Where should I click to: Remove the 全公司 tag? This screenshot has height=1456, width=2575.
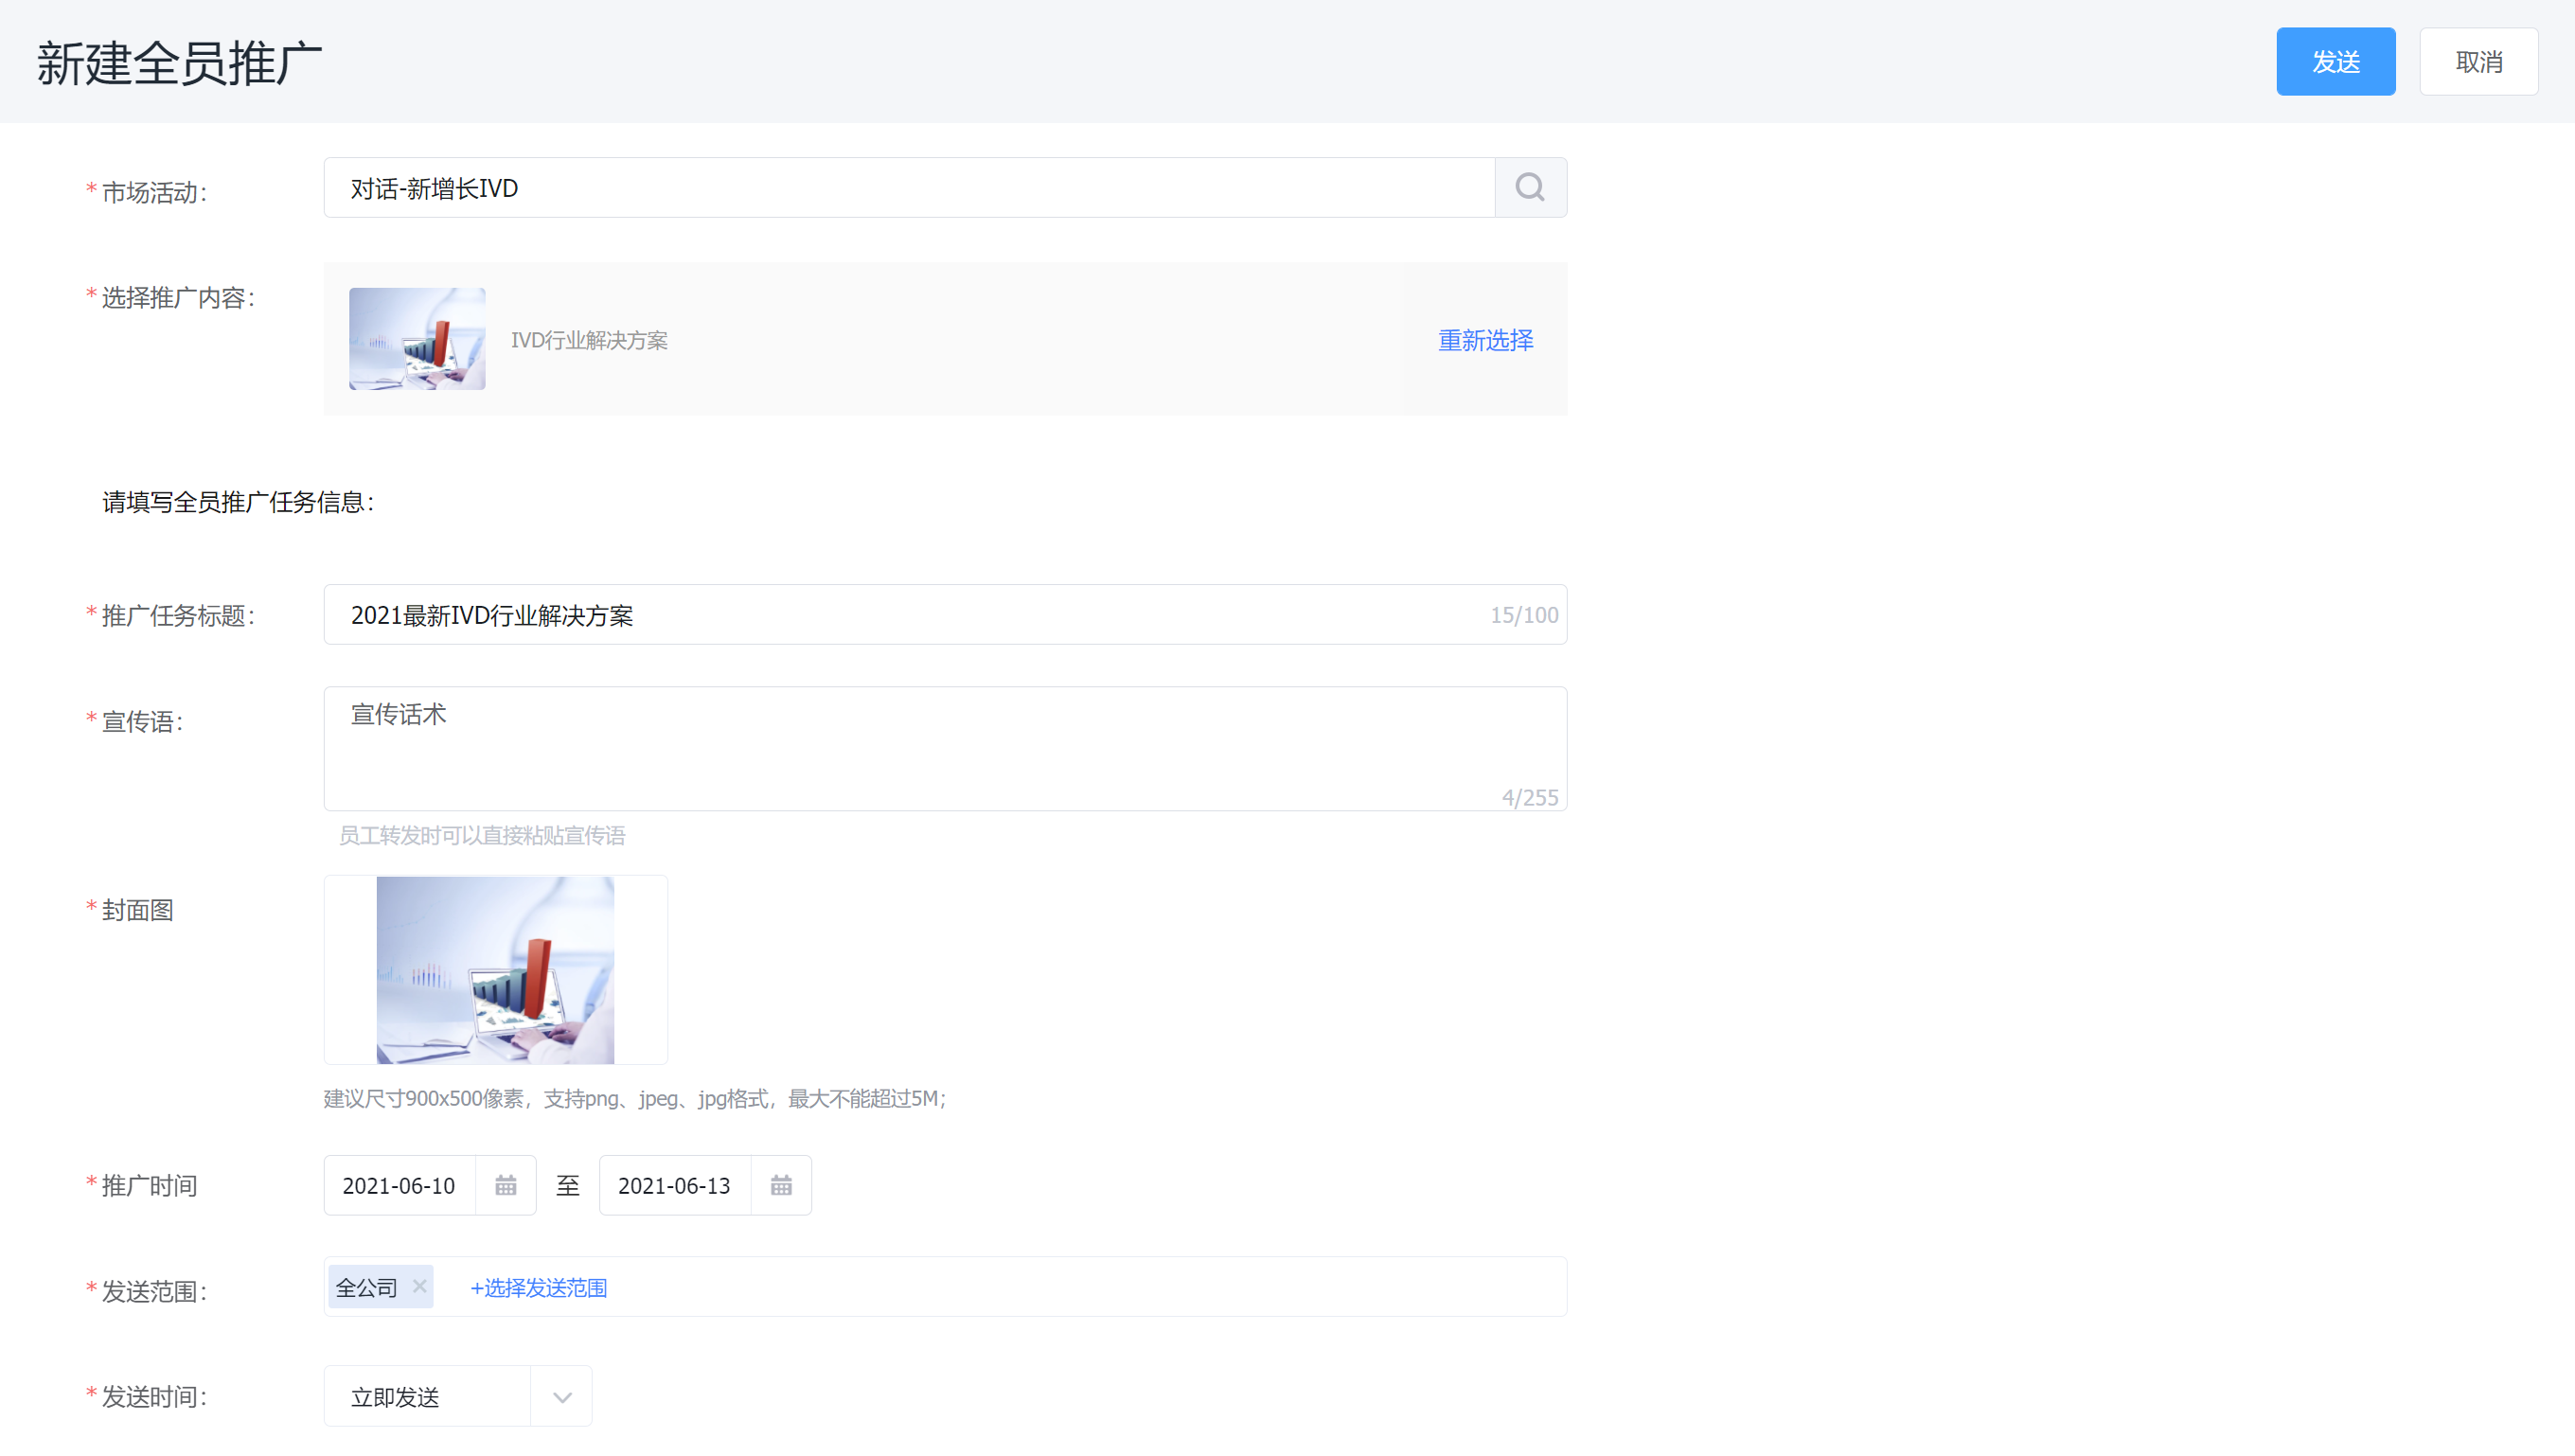(420, 1286)
